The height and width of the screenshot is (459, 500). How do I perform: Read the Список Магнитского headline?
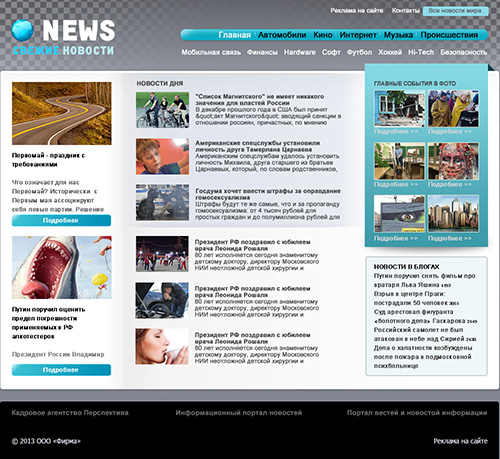(260, 100)
